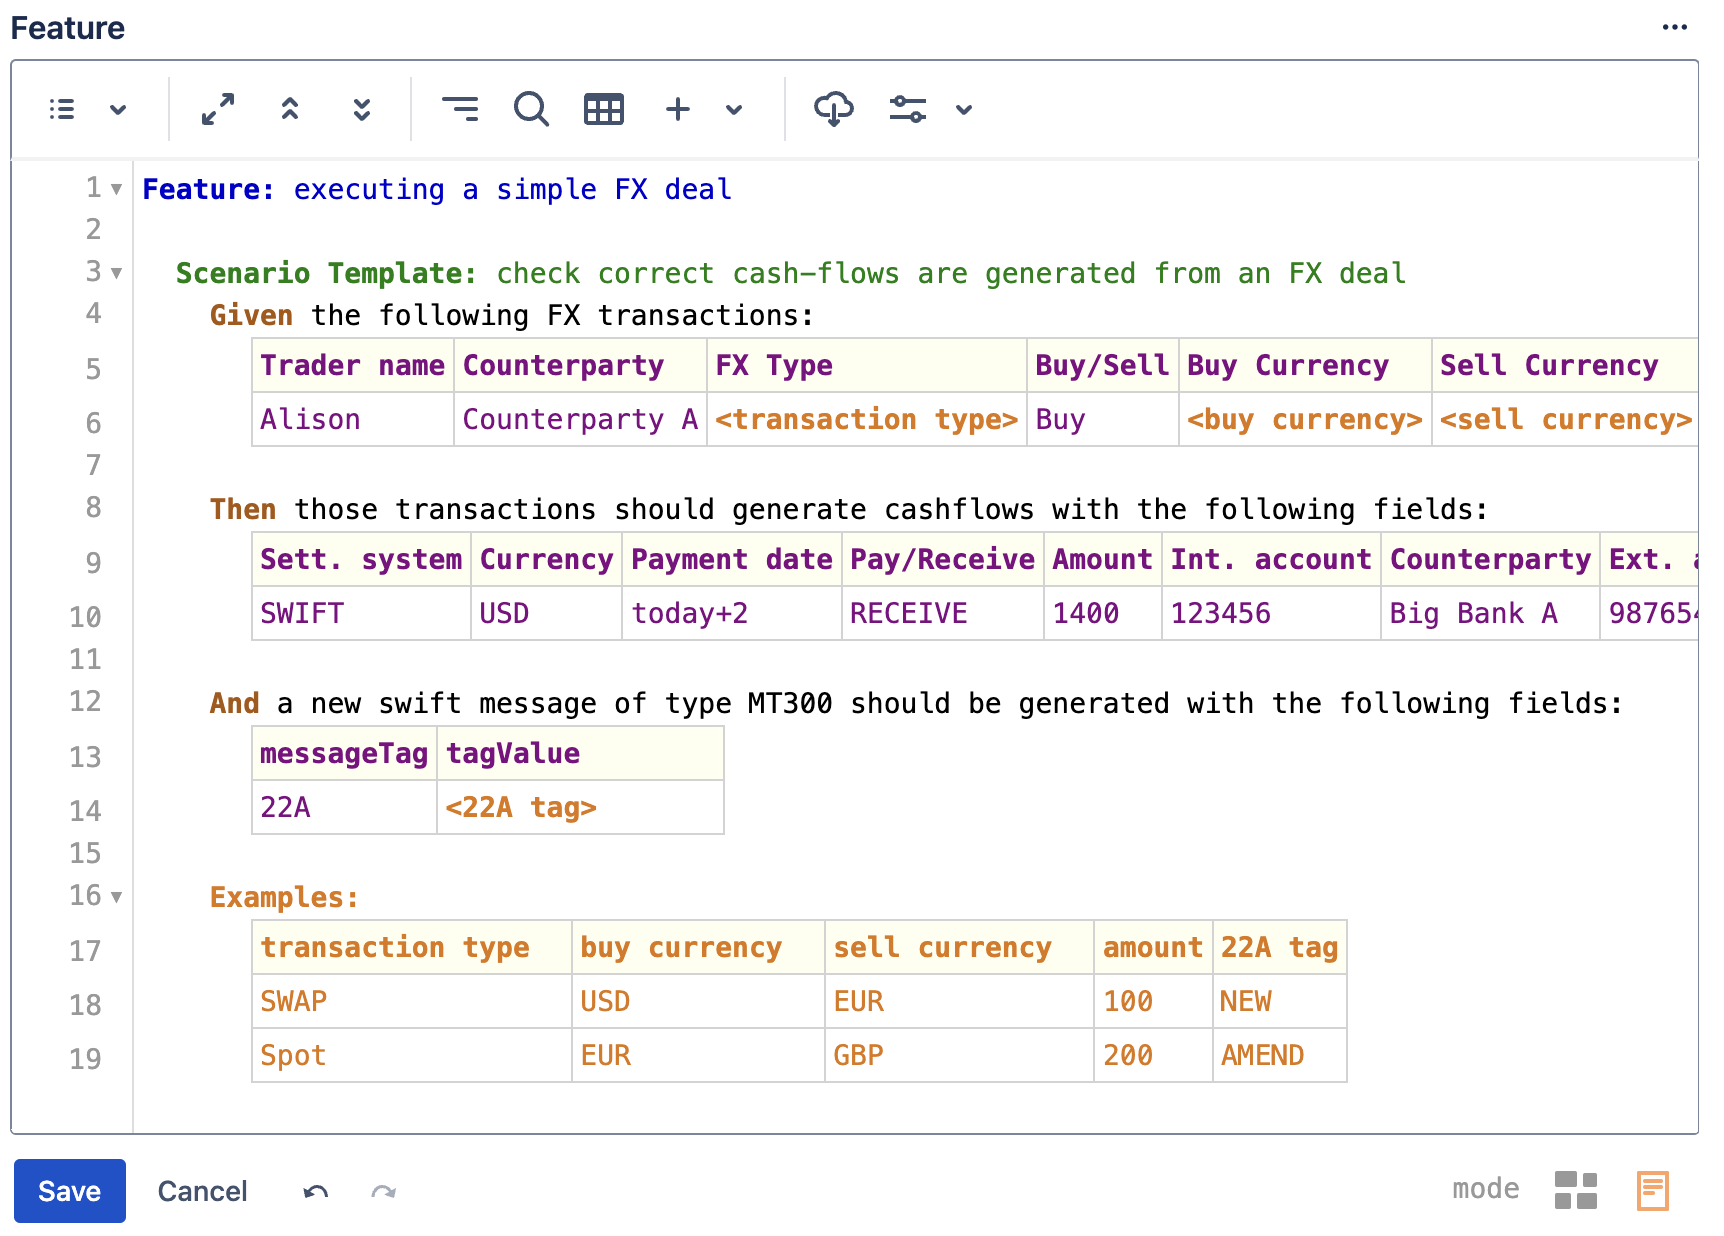This screenshot has height=1236, width=1724.
Task: Expand the dropdown beside the list icon
Action: [x=118, y=109]
